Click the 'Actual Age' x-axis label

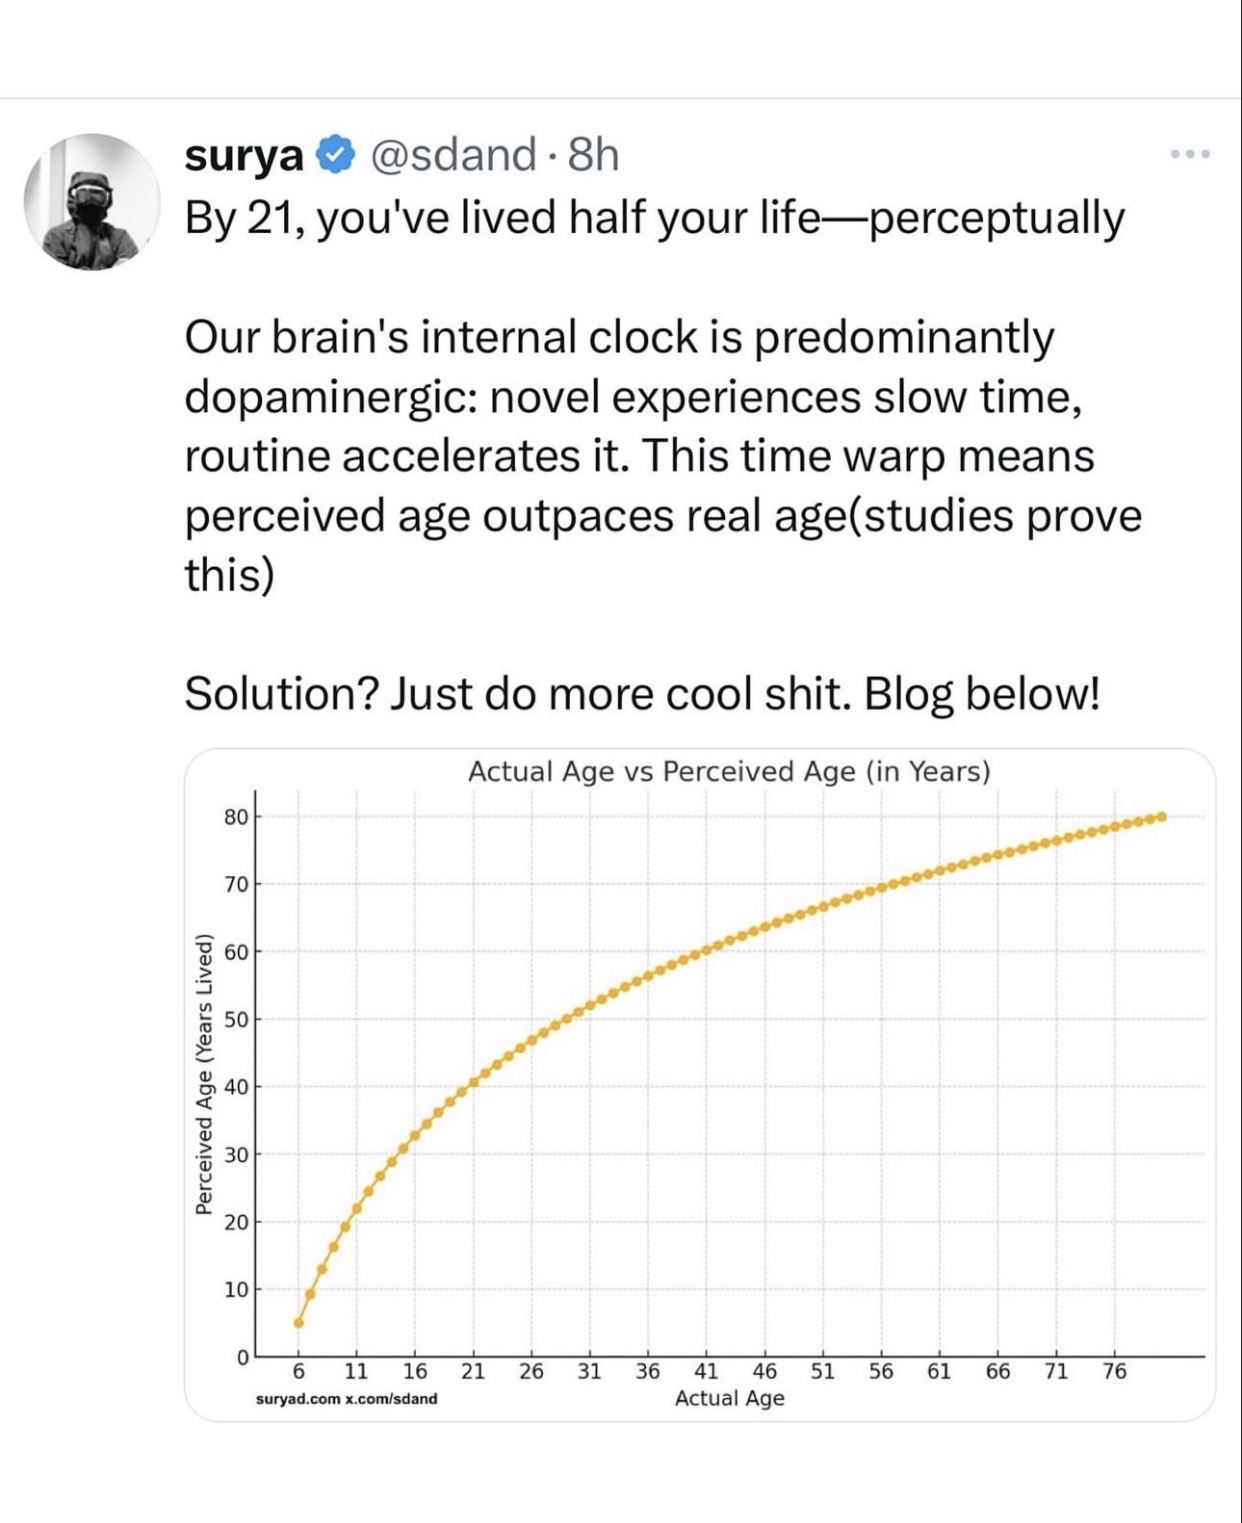[x=729, y=1398]
